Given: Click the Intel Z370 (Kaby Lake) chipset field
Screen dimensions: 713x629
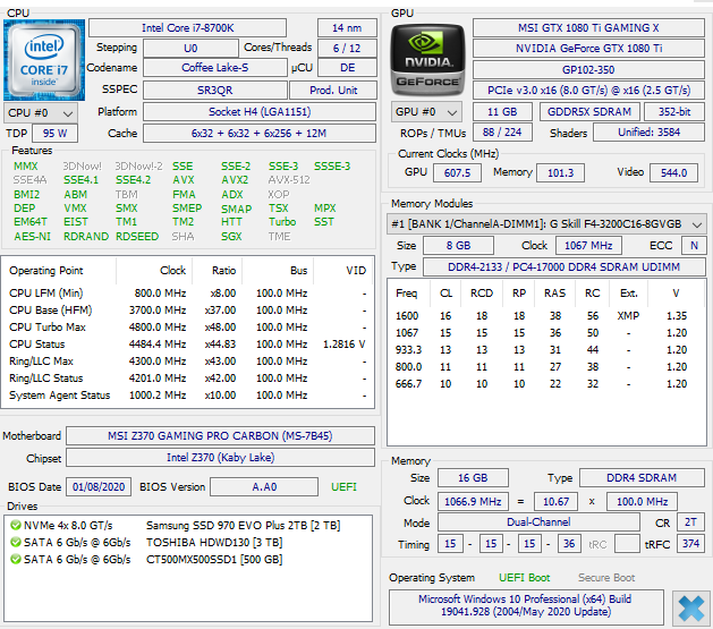Looking at the screenshot, I should (x=220, y=458).
